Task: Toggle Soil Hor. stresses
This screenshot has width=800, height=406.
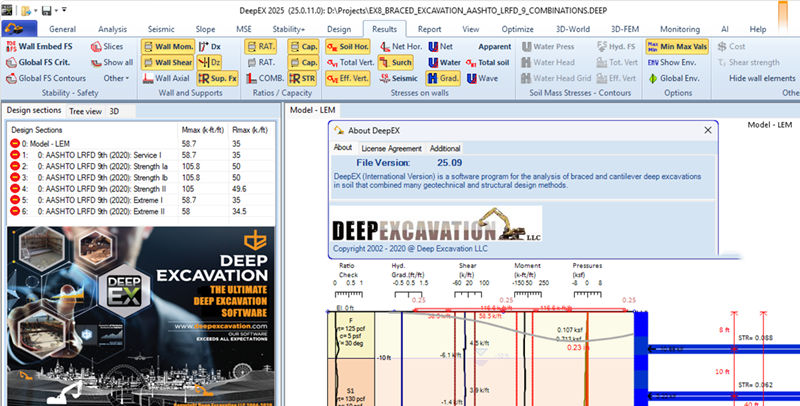Action: (348, 46)
